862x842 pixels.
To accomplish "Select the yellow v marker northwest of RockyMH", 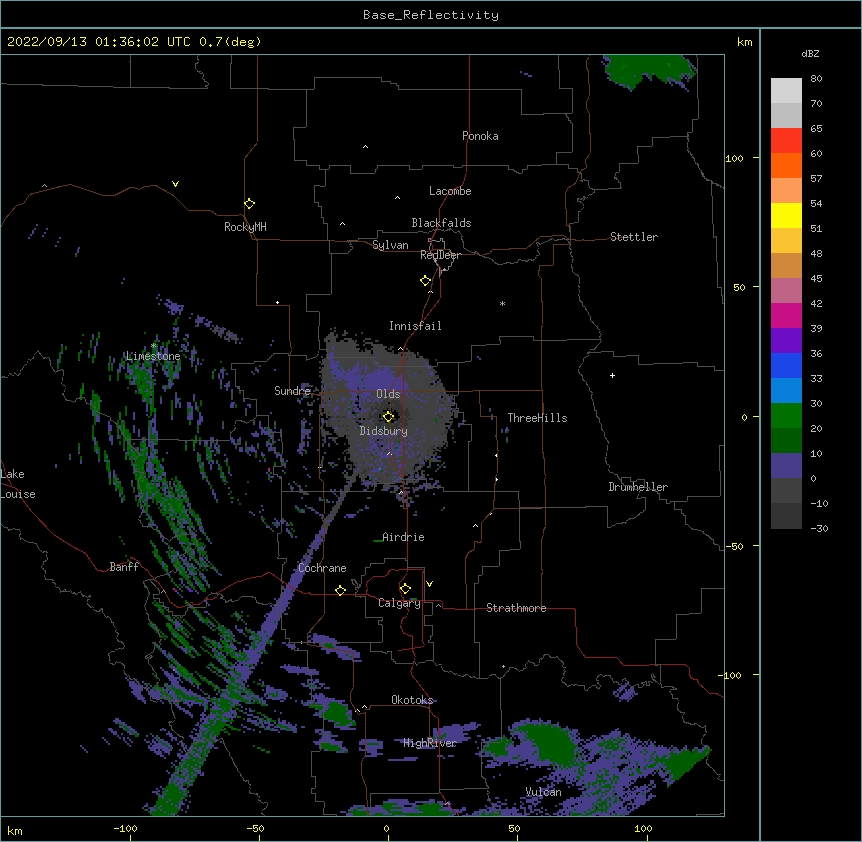I will [175, 184].
